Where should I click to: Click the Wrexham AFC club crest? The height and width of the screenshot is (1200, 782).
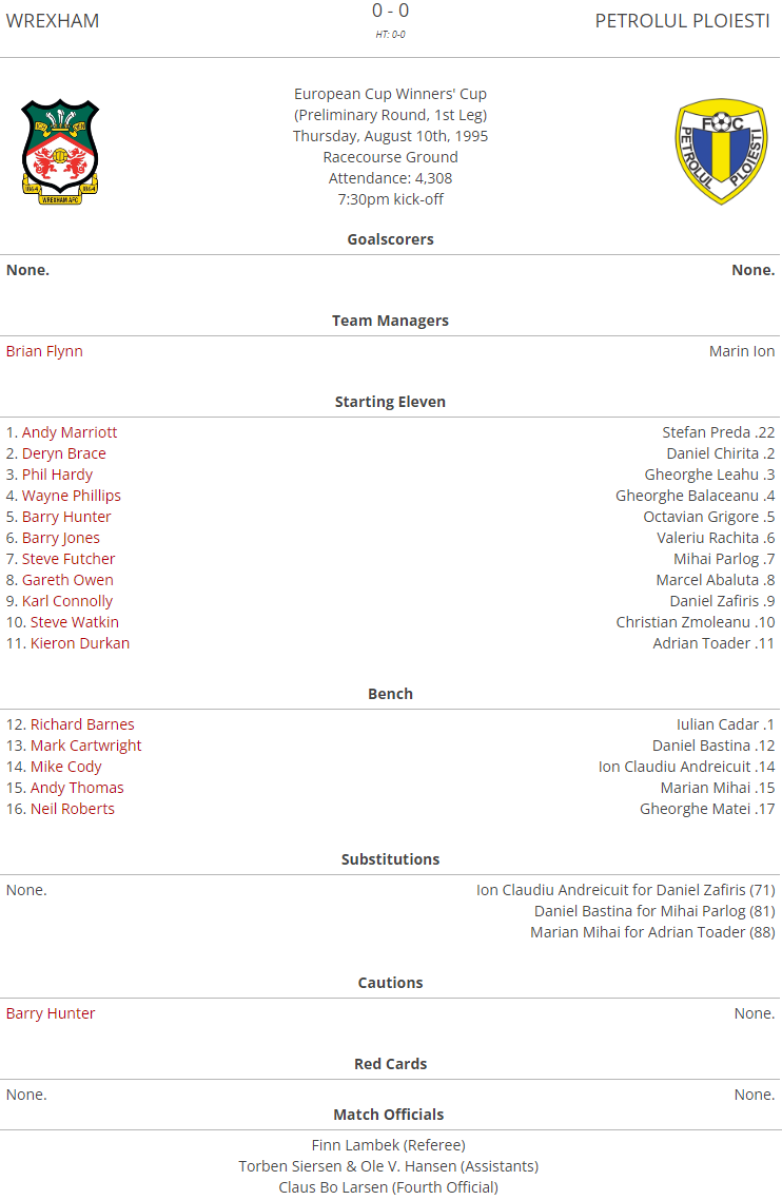[60, 152]
